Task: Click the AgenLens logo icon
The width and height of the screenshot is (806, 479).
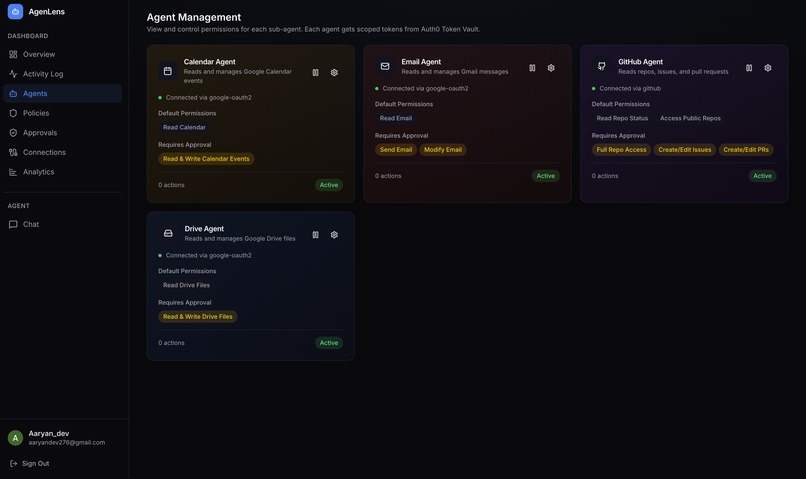Action: click(15, 11)
